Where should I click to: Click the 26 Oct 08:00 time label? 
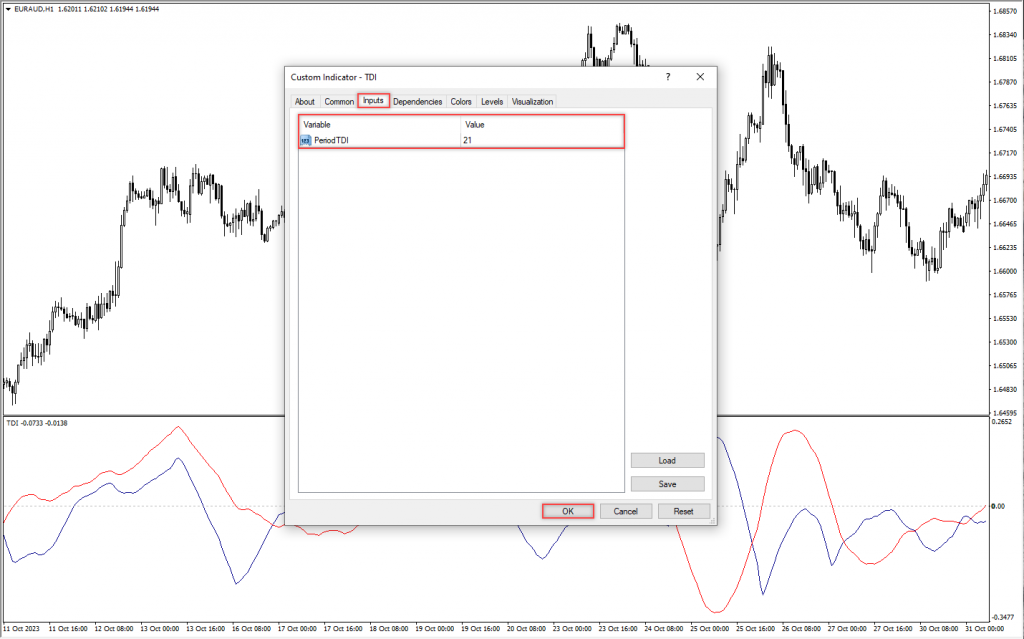click(x=801, y=629)
